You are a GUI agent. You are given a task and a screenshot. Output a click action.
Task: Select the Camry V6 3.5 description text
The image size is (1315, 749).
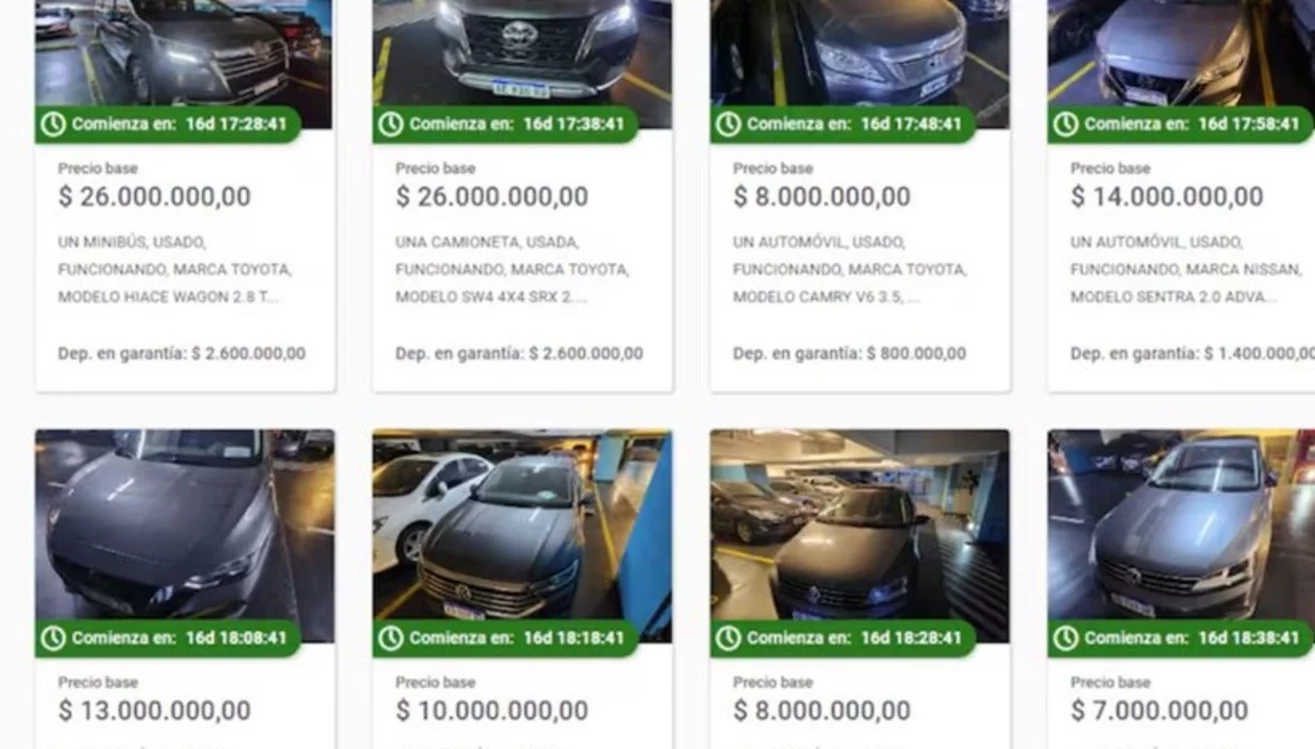click(x=850, y=269)
